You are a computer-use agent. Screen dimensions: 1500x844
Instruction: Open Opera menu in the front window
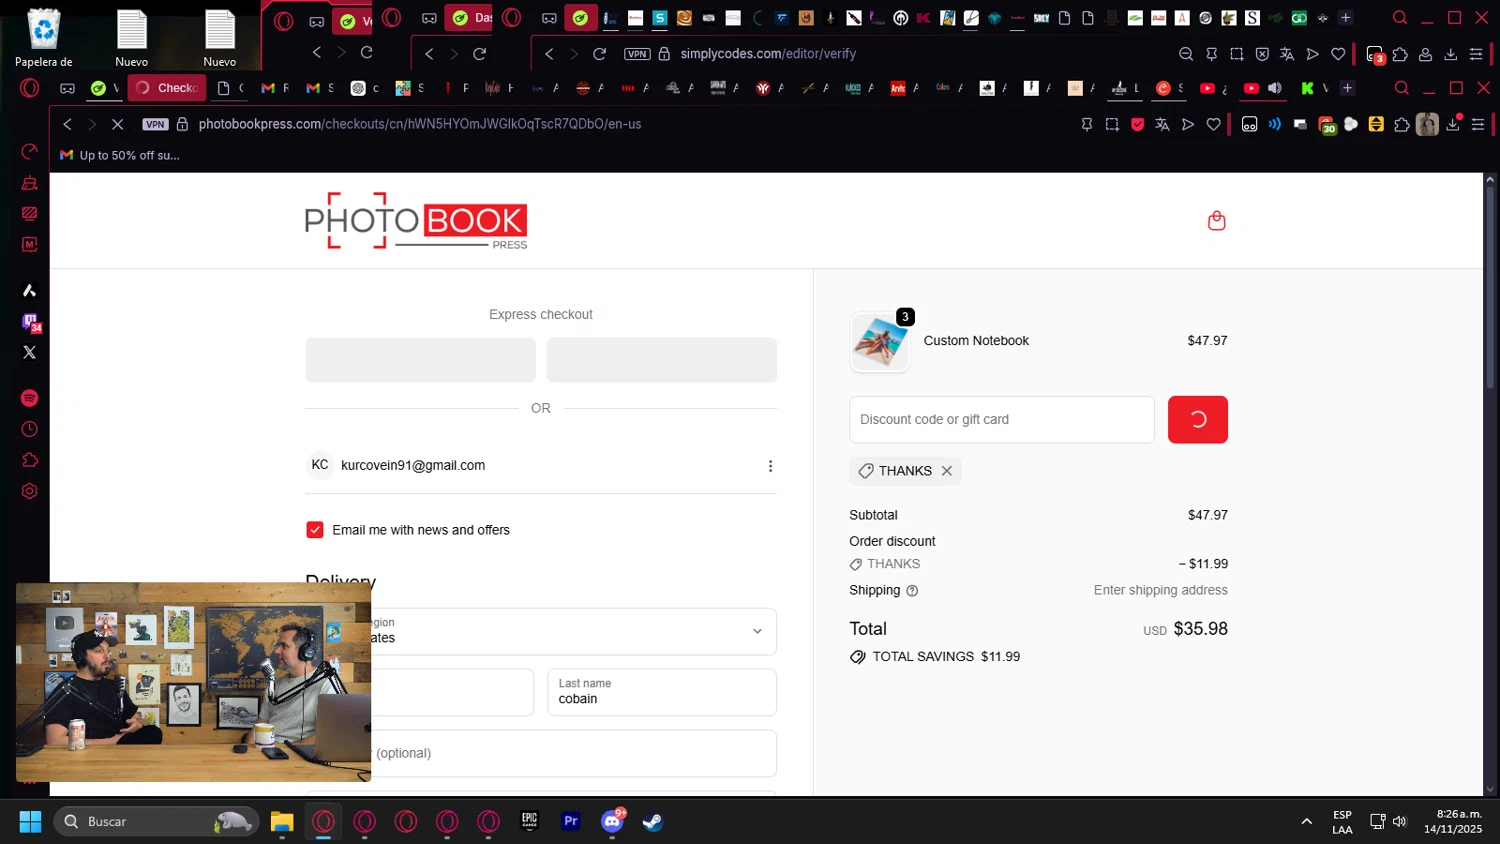coord(30,88)
